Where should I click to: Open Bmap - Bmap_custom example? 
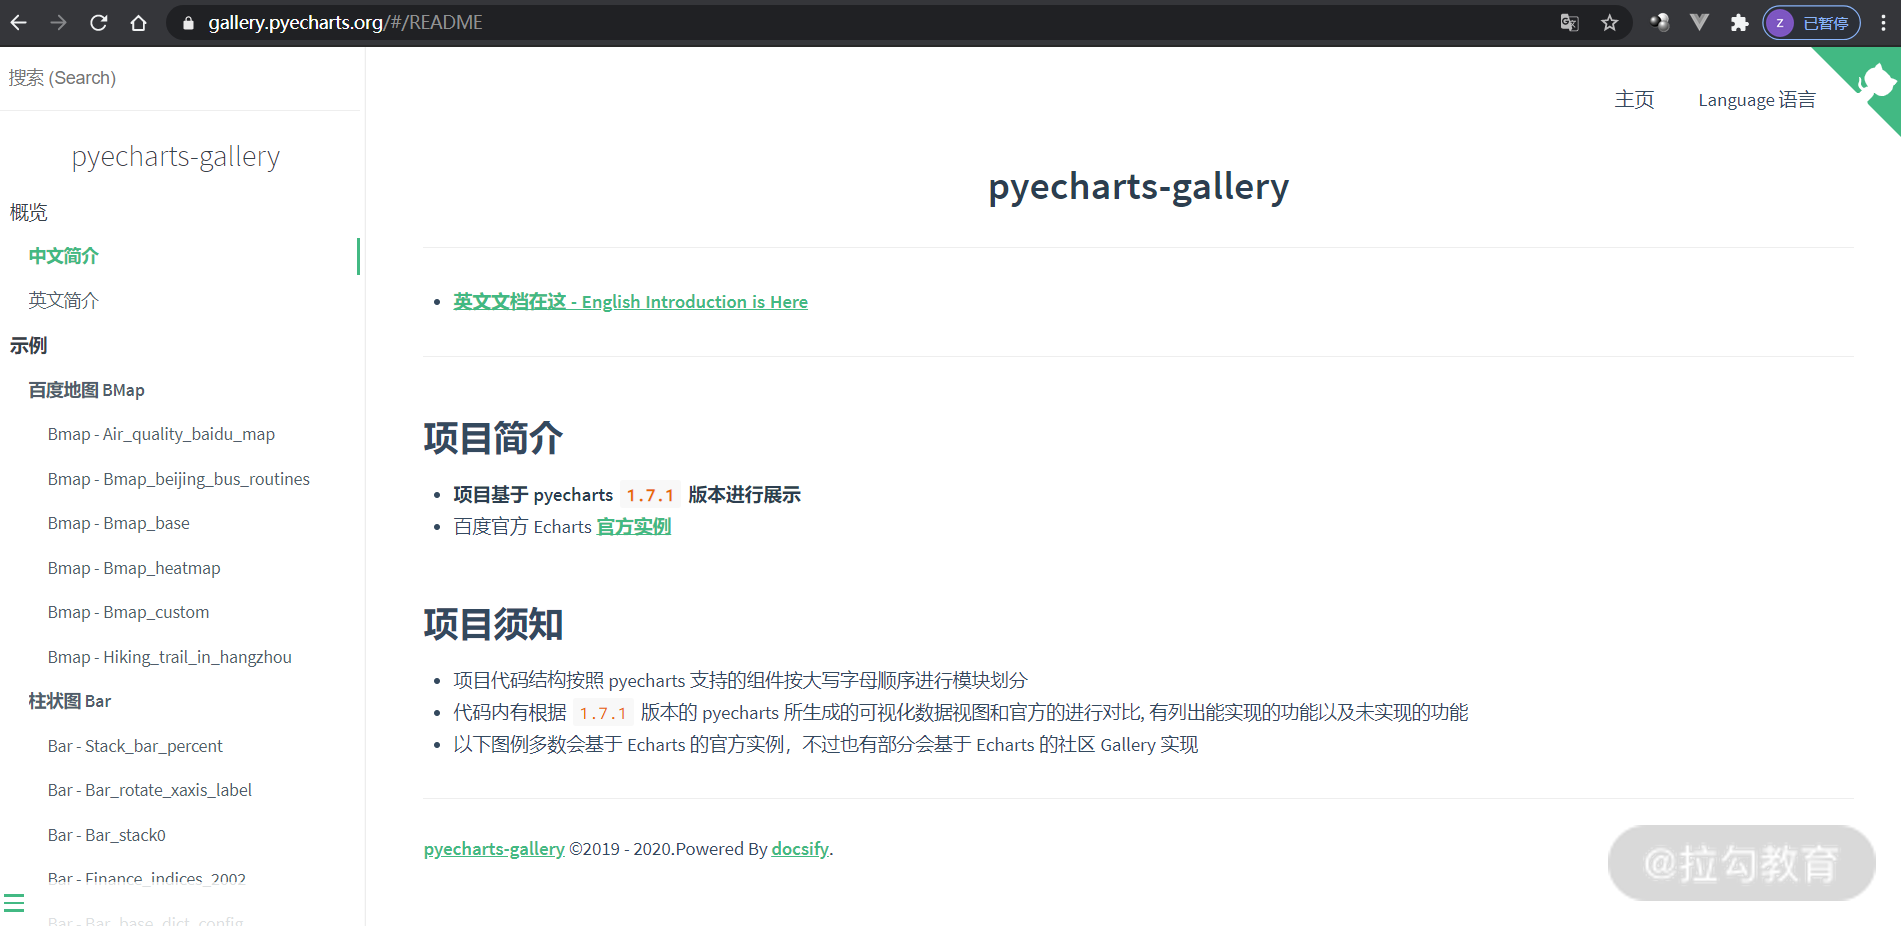click(x=129, y=612)
